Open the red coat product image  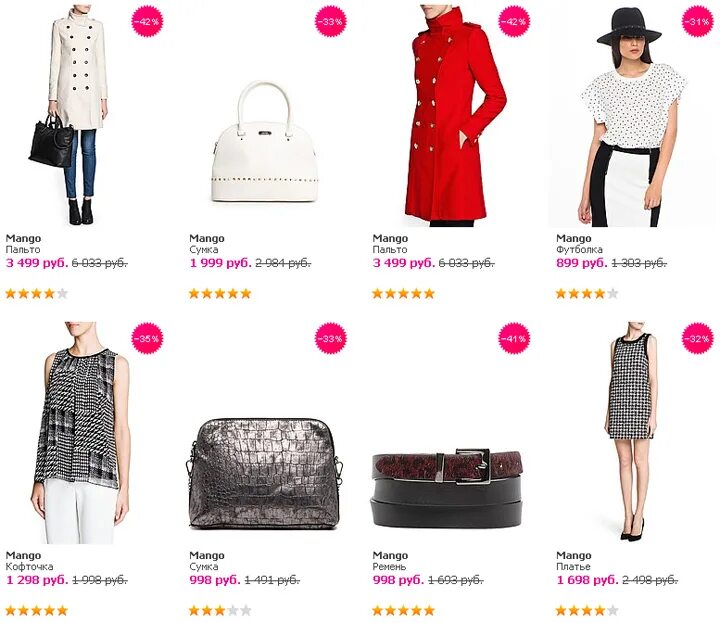(456, 116)
